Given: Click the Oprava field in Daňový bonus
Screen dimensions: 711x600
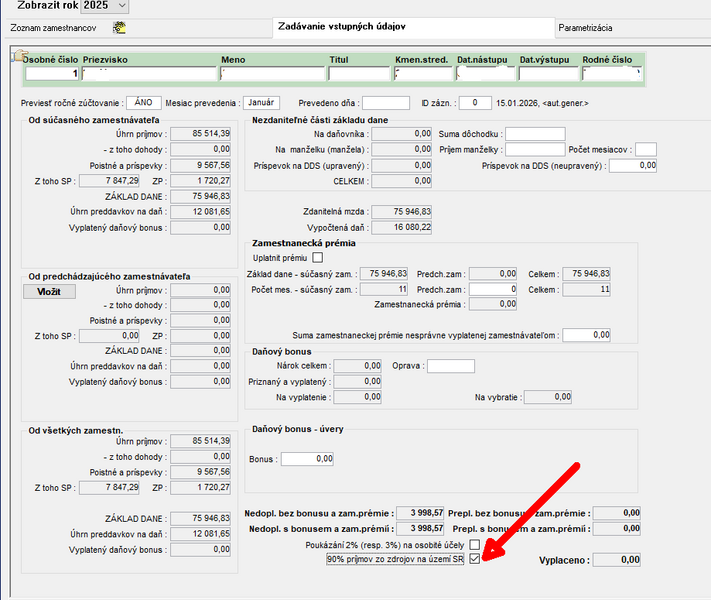Looking at the screenshot, I should coord(451,366).
